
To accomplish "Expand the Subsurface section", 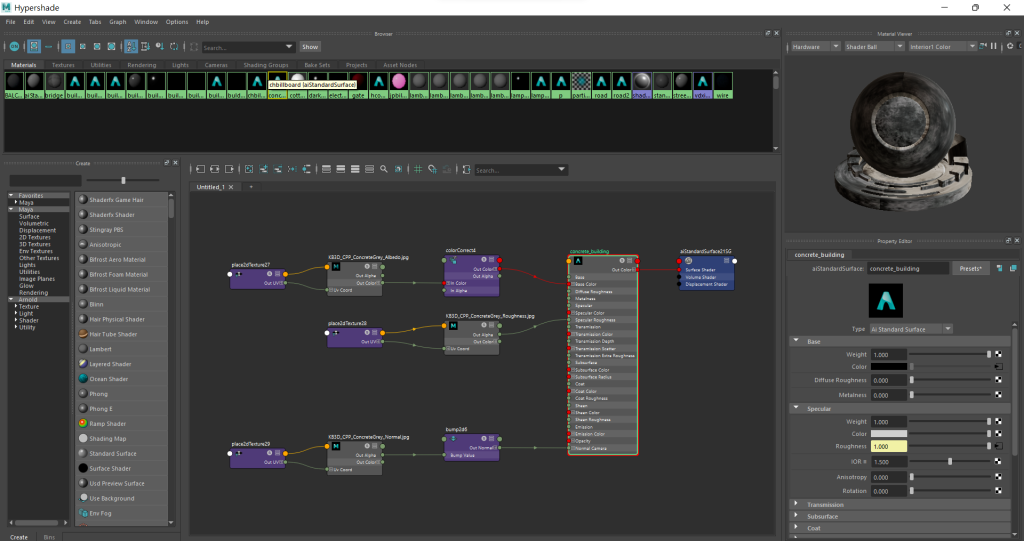I will (796, 516).
